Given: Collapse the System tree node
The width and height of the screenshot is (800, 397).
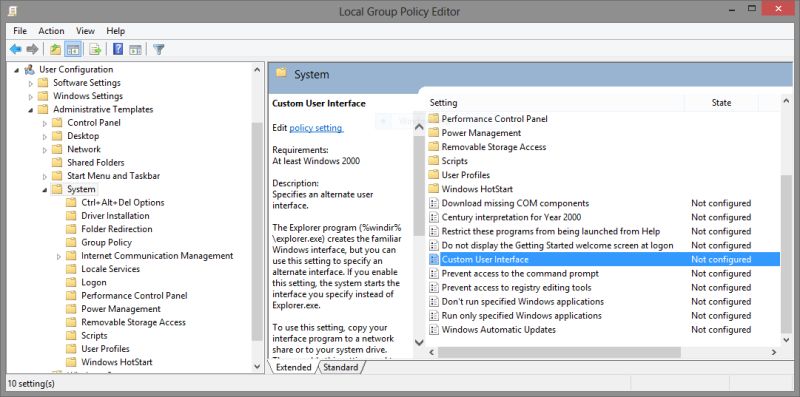Looking at the screenshot, I should pos(45,190).
